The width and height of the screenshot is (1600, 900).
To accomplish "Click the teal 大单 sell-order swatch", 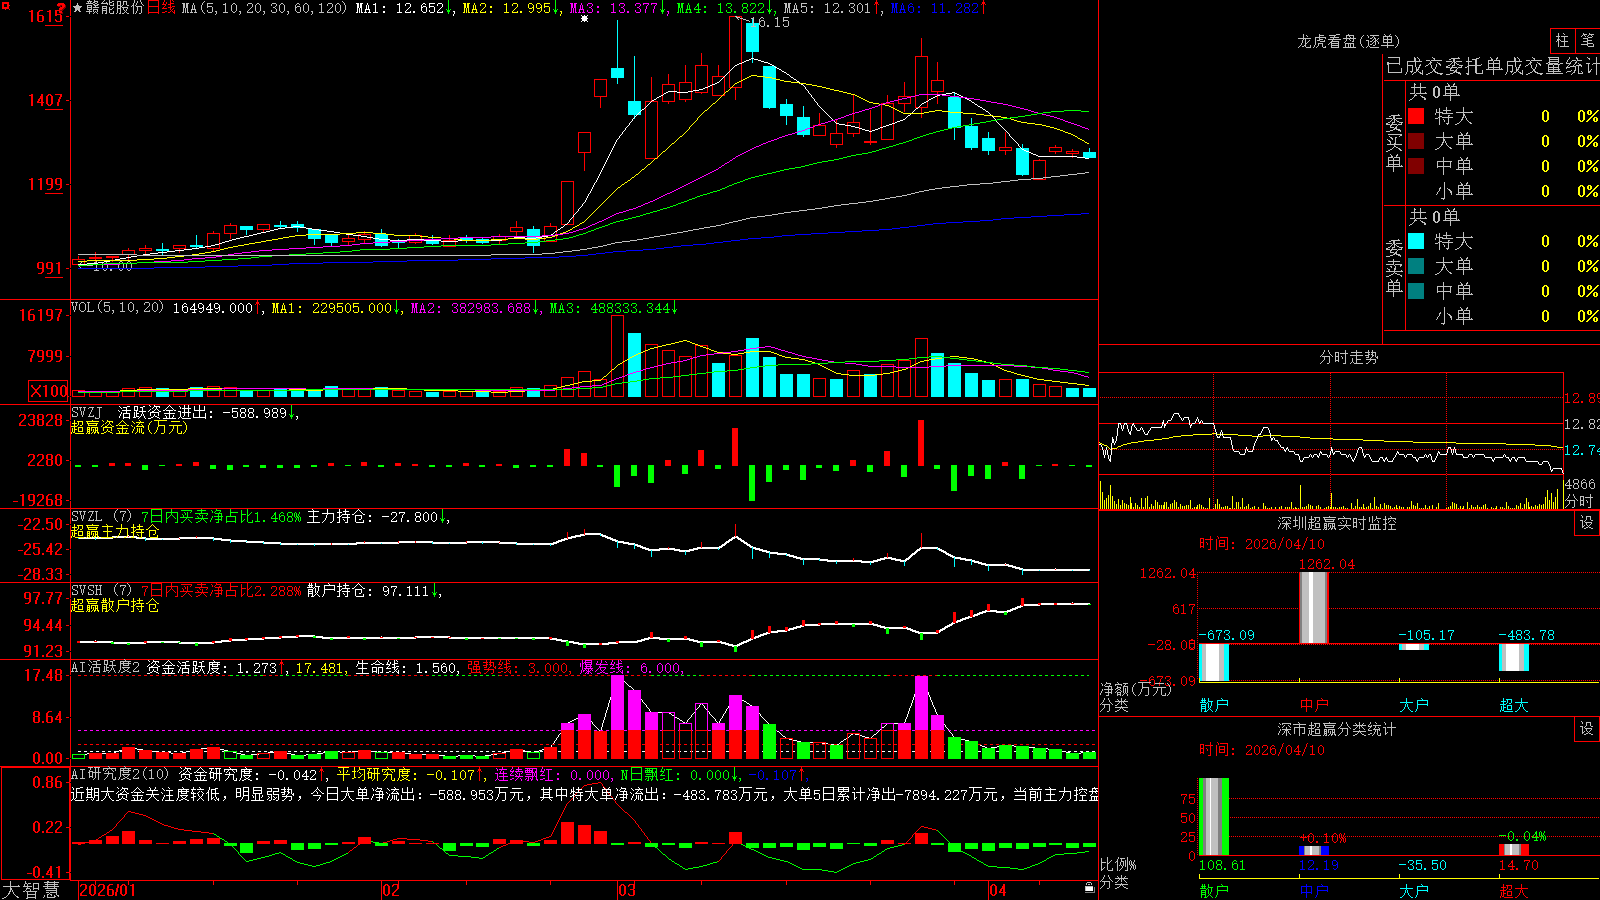I will (x=1416, y=266).
